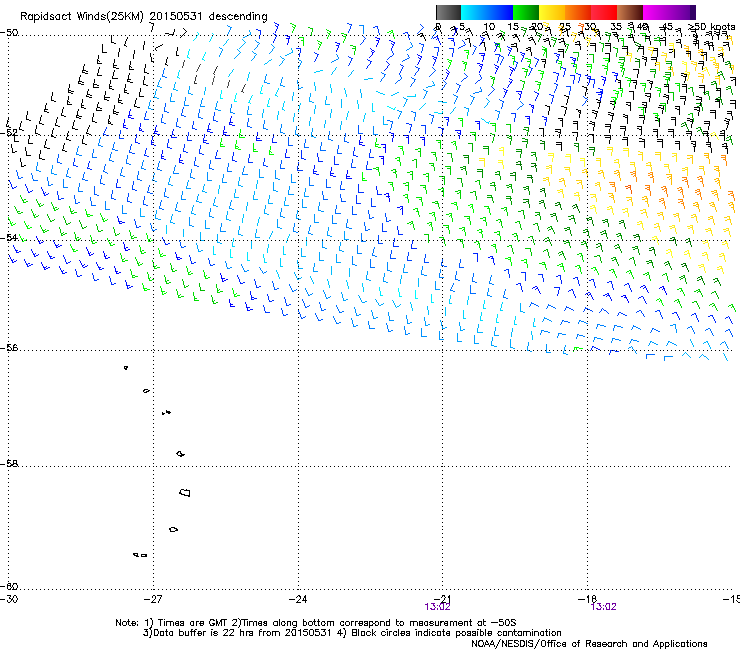Pick the brown 35-40 knots legend segment
This screenshot has height=650, width=740.
(630, 12)
